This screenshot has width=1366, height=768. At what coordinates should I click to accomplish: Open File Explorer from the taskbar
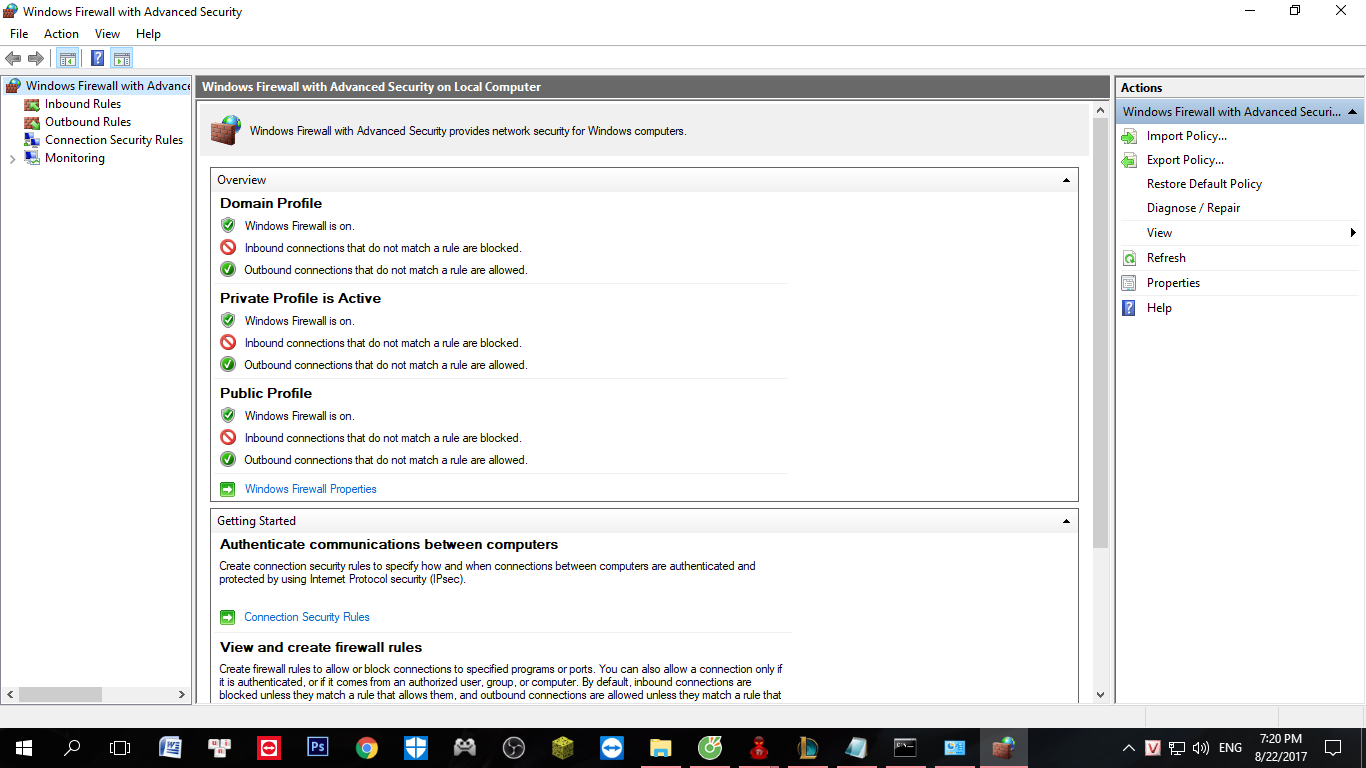(661, 747)
